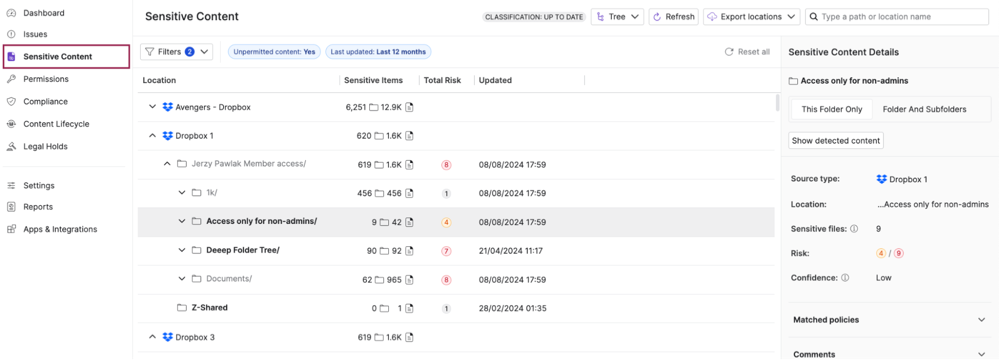The width and height of the screenshot is (999, 360).
Task: Click the Dropbox logo beside Source type value
Action: click(881, 180)
